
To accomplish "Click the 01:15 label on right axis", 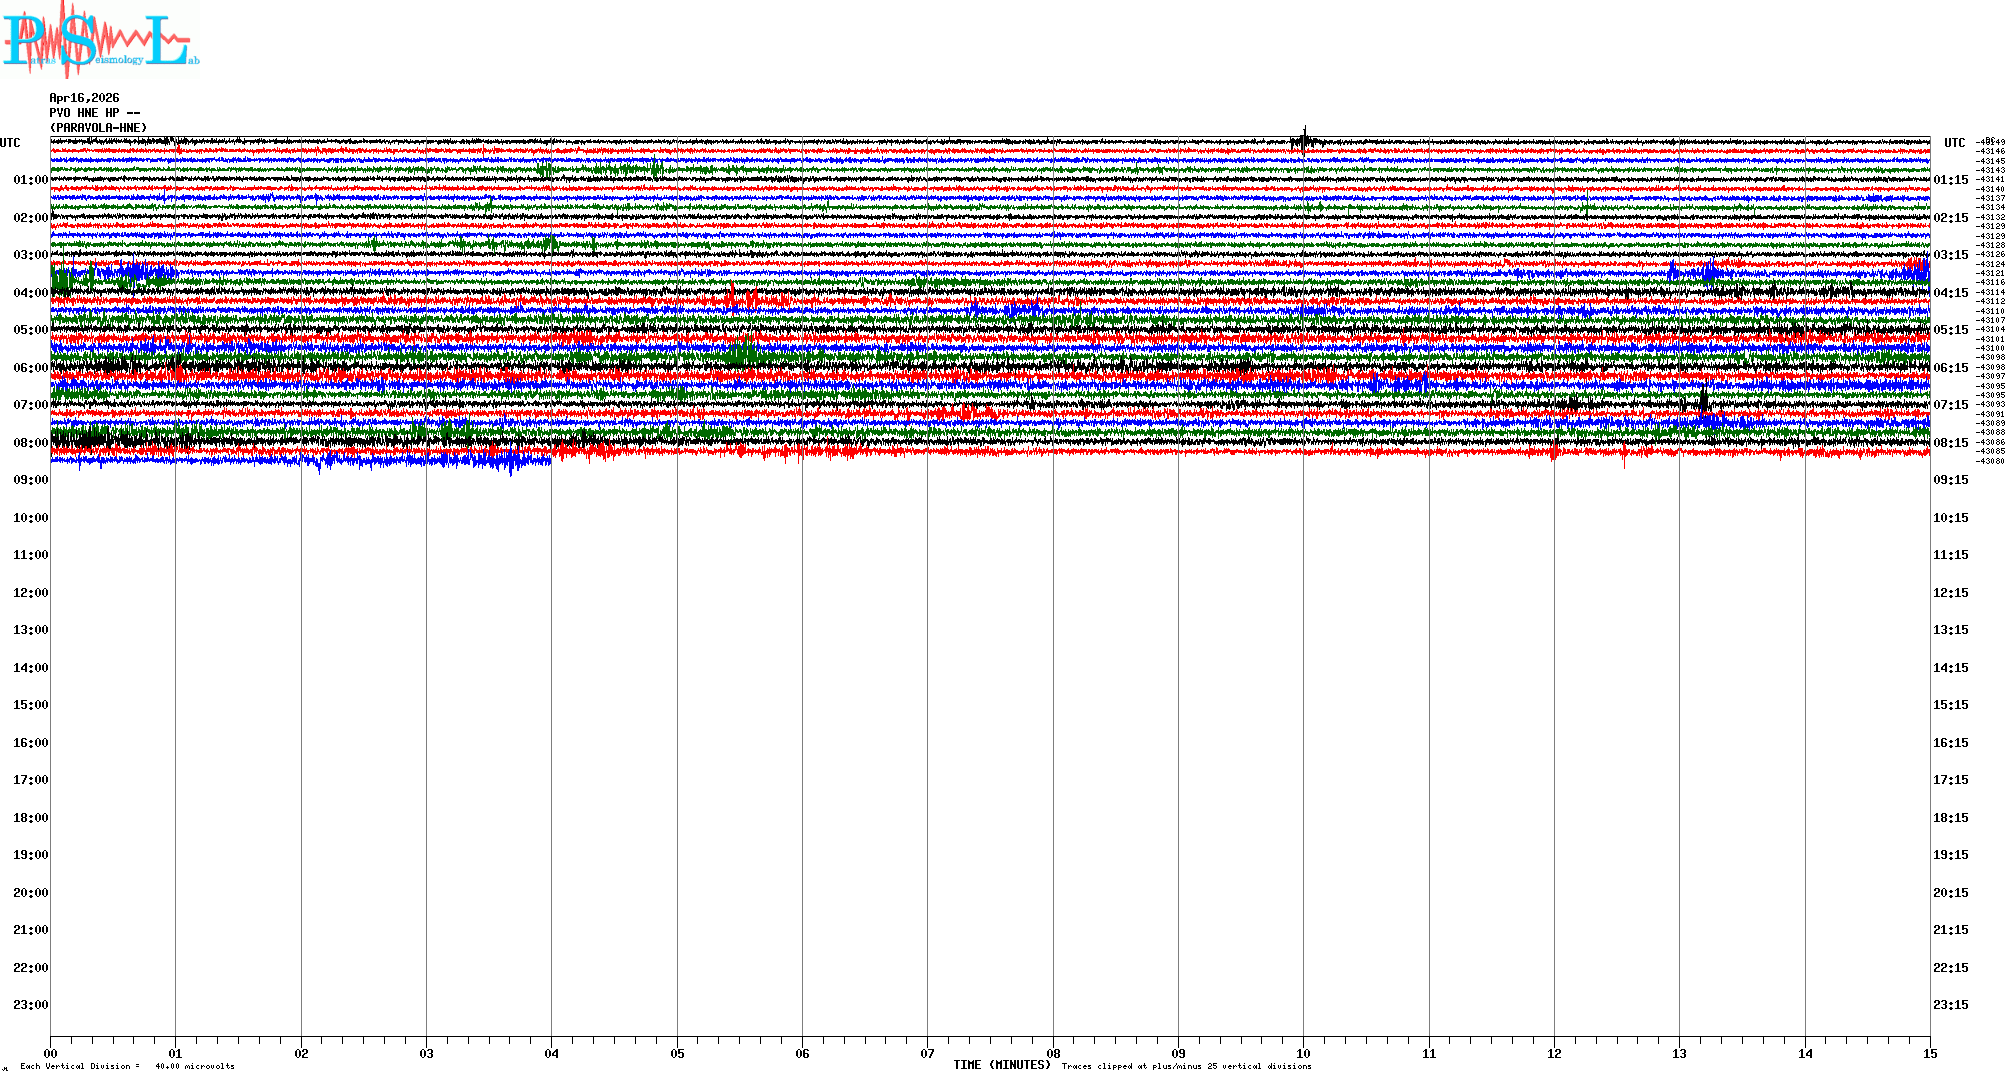I will pos(1950,180).
